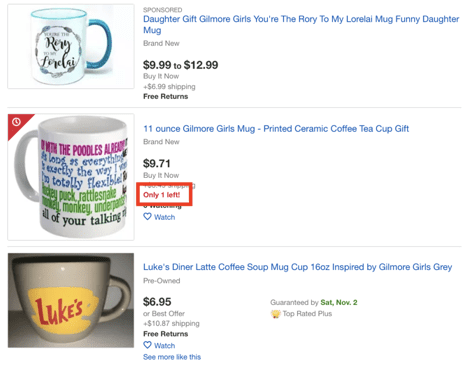Click the $9.99 to $12.99 price
The width and height of the screenshot is (468, 366).
click(x=180, y=65)
